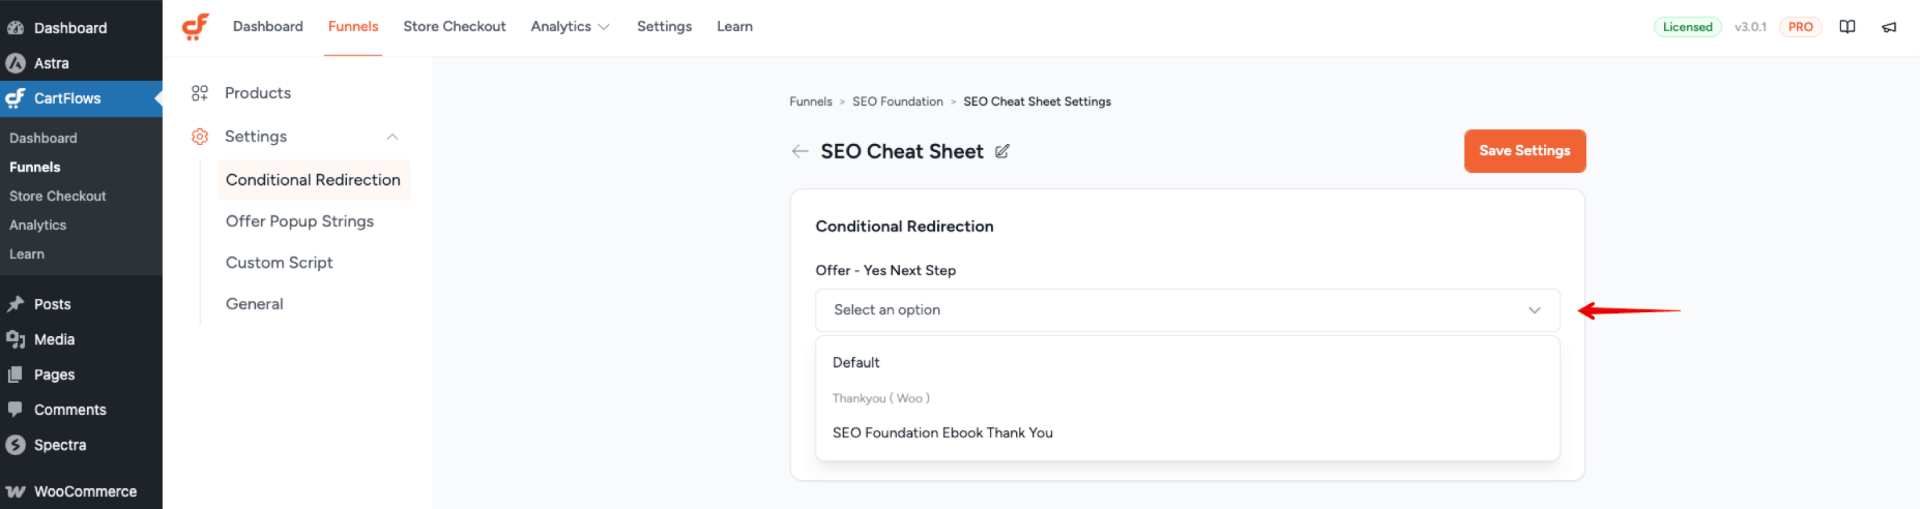Open the Offer - Yes Next Step dropdown

click(1187, 310)
